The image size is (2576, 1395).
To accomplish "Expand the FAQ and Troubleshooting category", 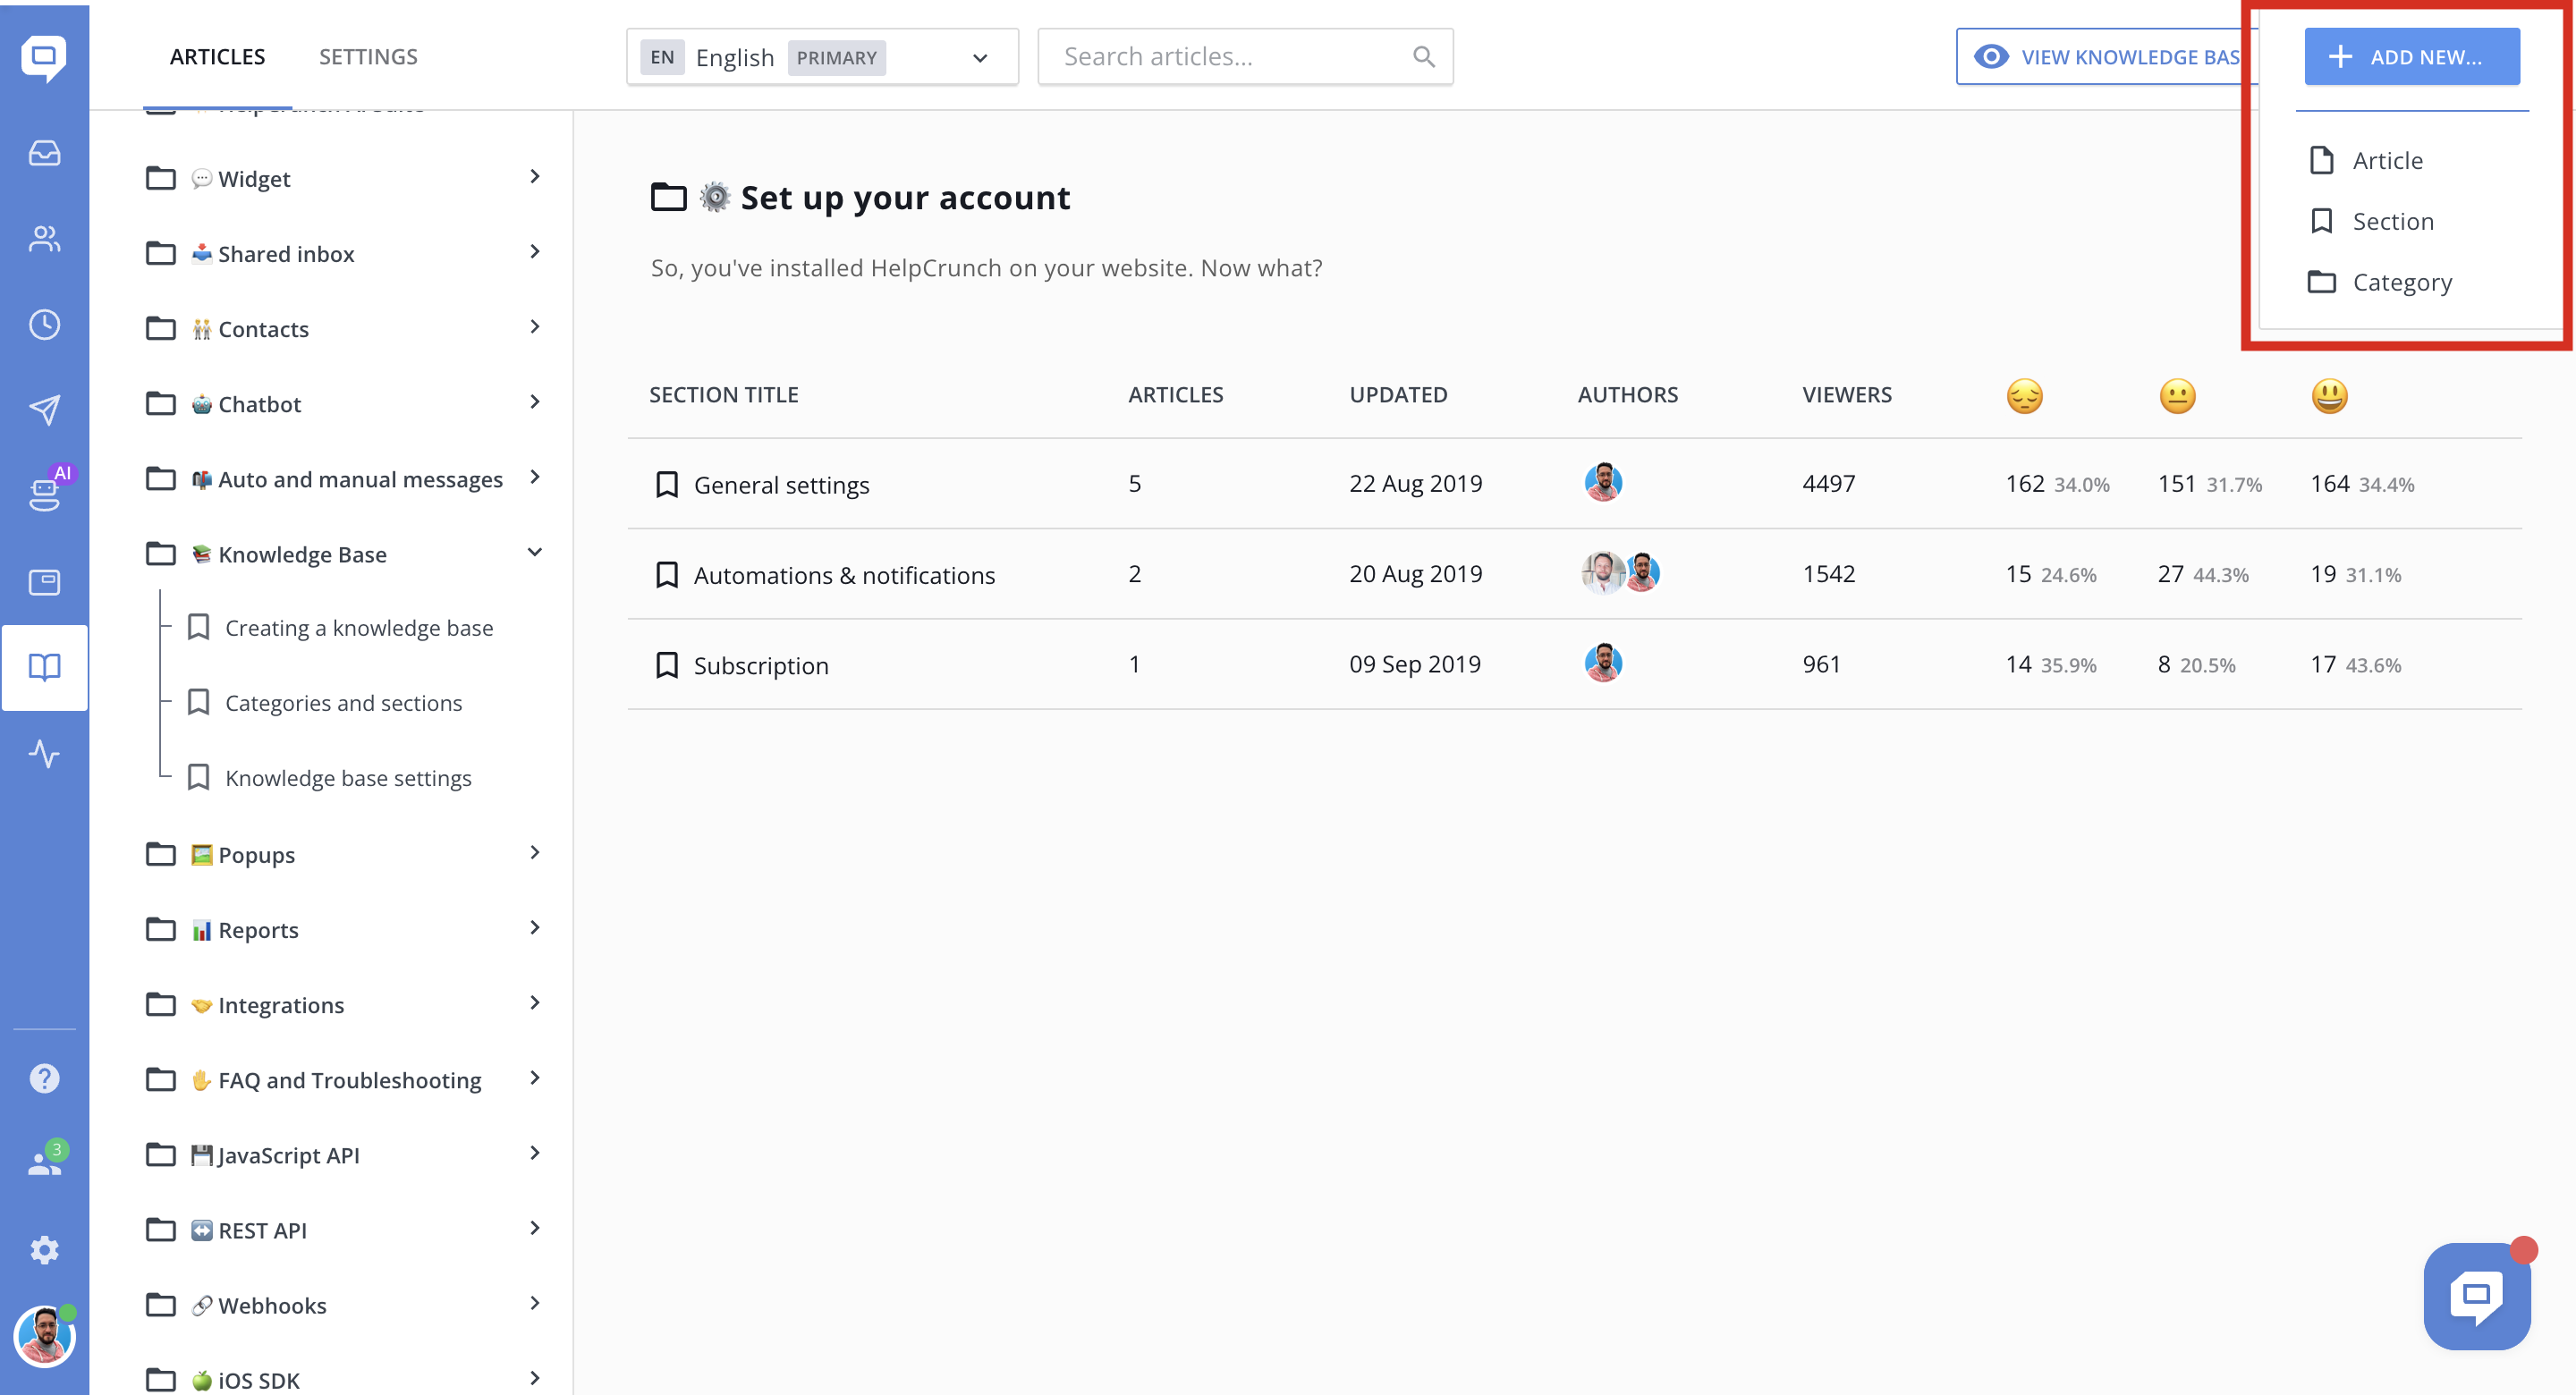I will pos(535,1078).
